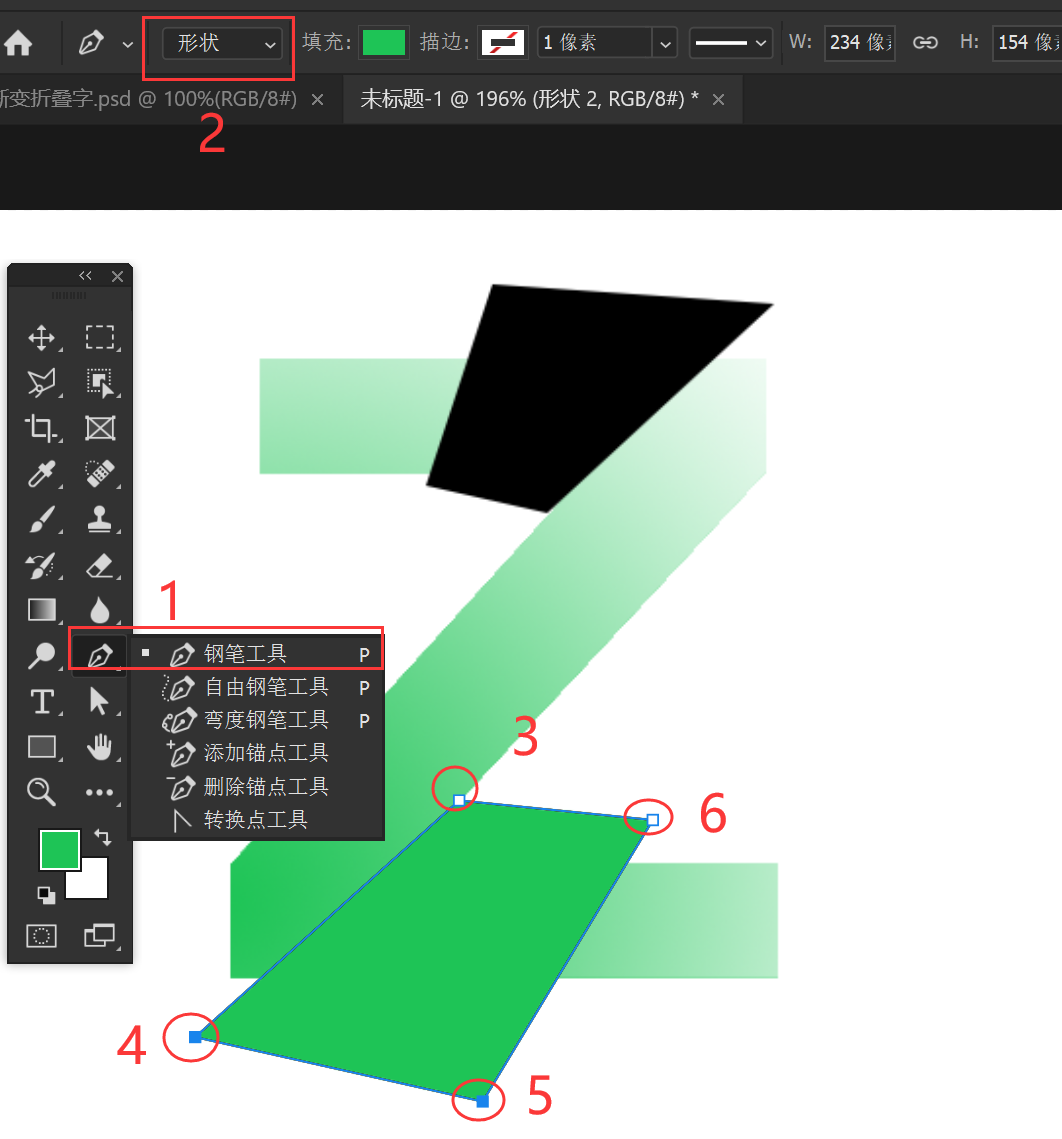Select the Frame tool
This screenshot has height=1139, width=1062.
[x=100, y=429]
